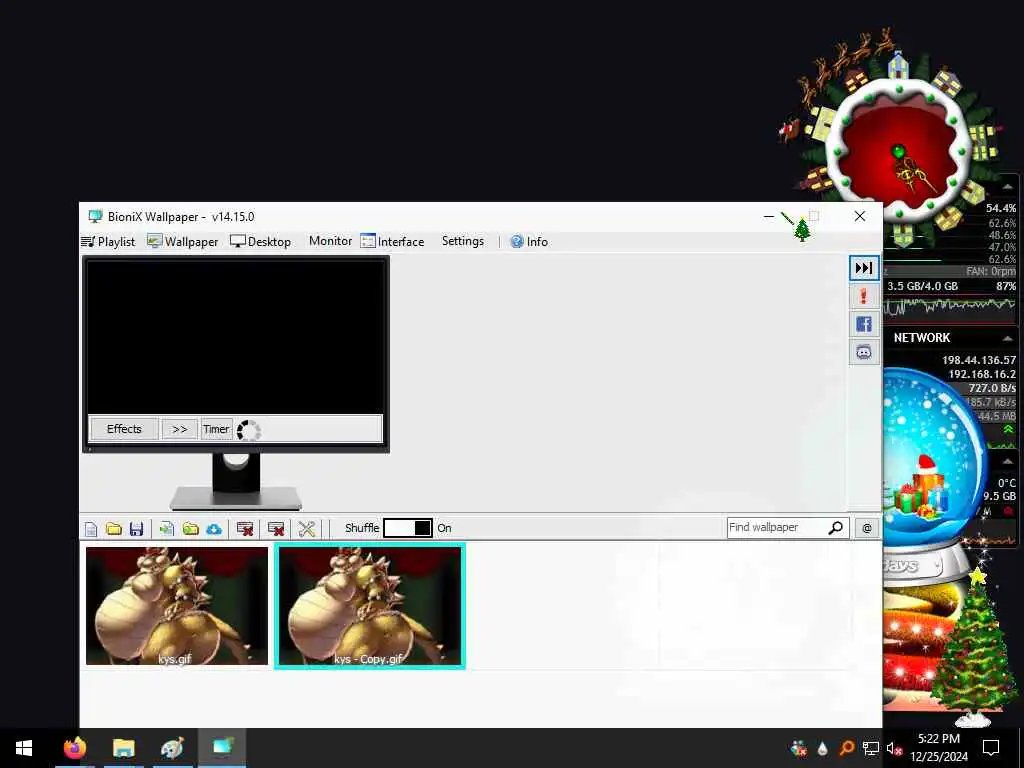
Task: Open the notification center icon
Action: 991,748
